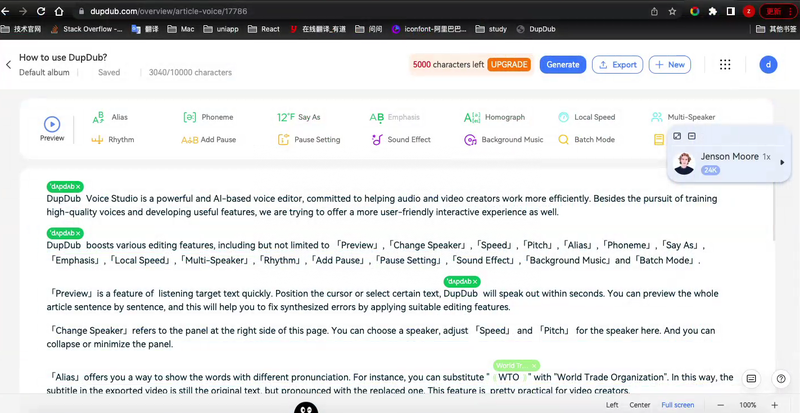
Task: Remove the first 'dʌpdʌb' phoneme tag
Action: 79,187
